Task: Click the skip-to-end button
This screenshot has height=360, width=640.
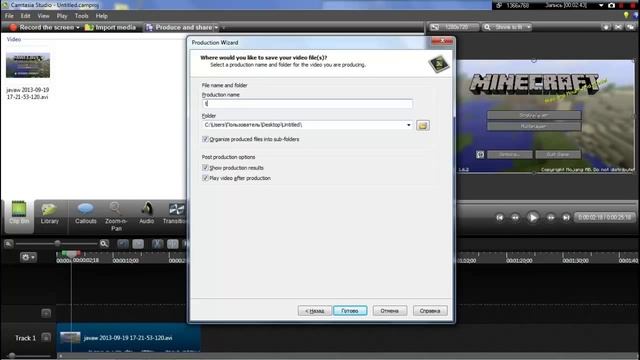Action: (566, 218)
